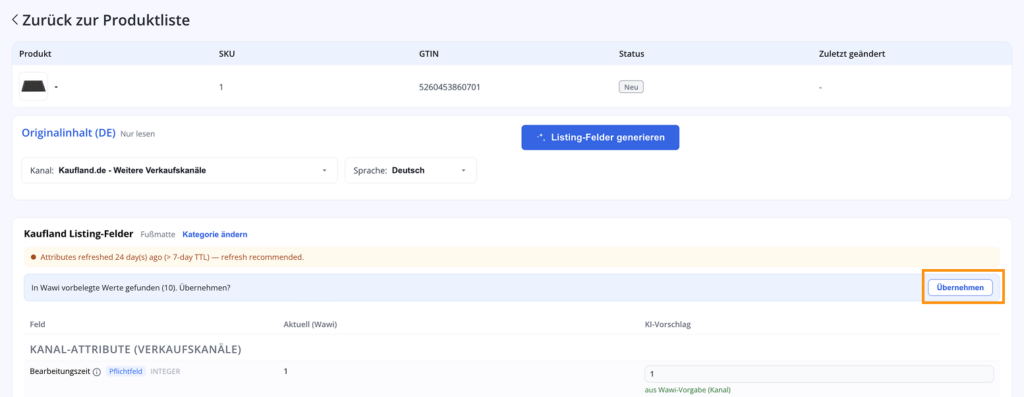Click the back chevron arrow icon
This screenshot has height=397, width=1024.
pos(15,20)
